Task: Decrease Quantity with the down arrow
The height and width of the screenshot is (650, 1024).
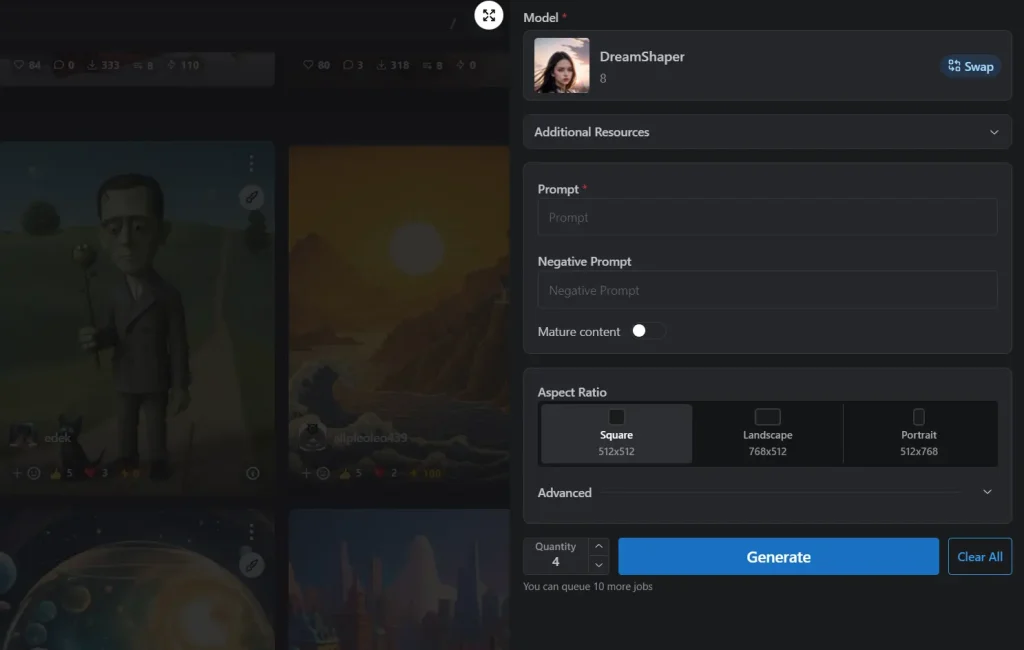Action: [x=598, y=565]
